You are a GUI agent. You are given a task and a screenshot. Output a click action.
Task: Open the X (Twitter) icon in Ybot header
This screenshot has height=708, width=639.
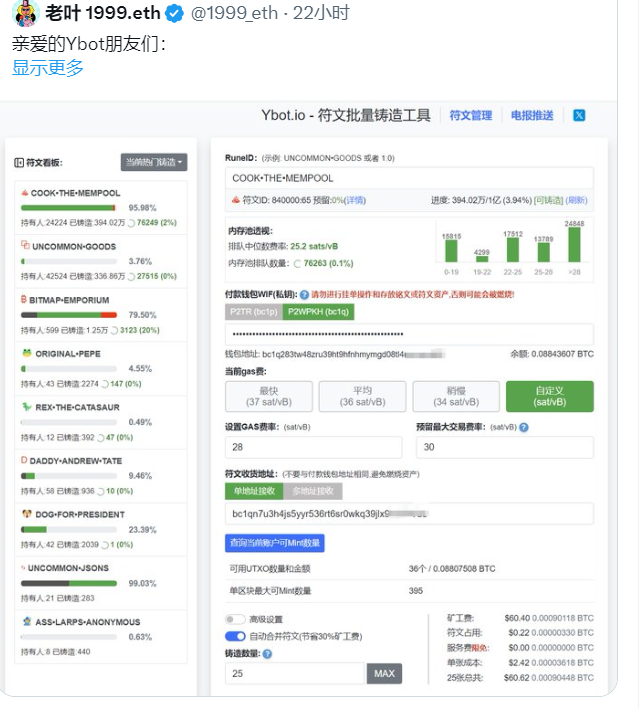[x=579, y=116]
